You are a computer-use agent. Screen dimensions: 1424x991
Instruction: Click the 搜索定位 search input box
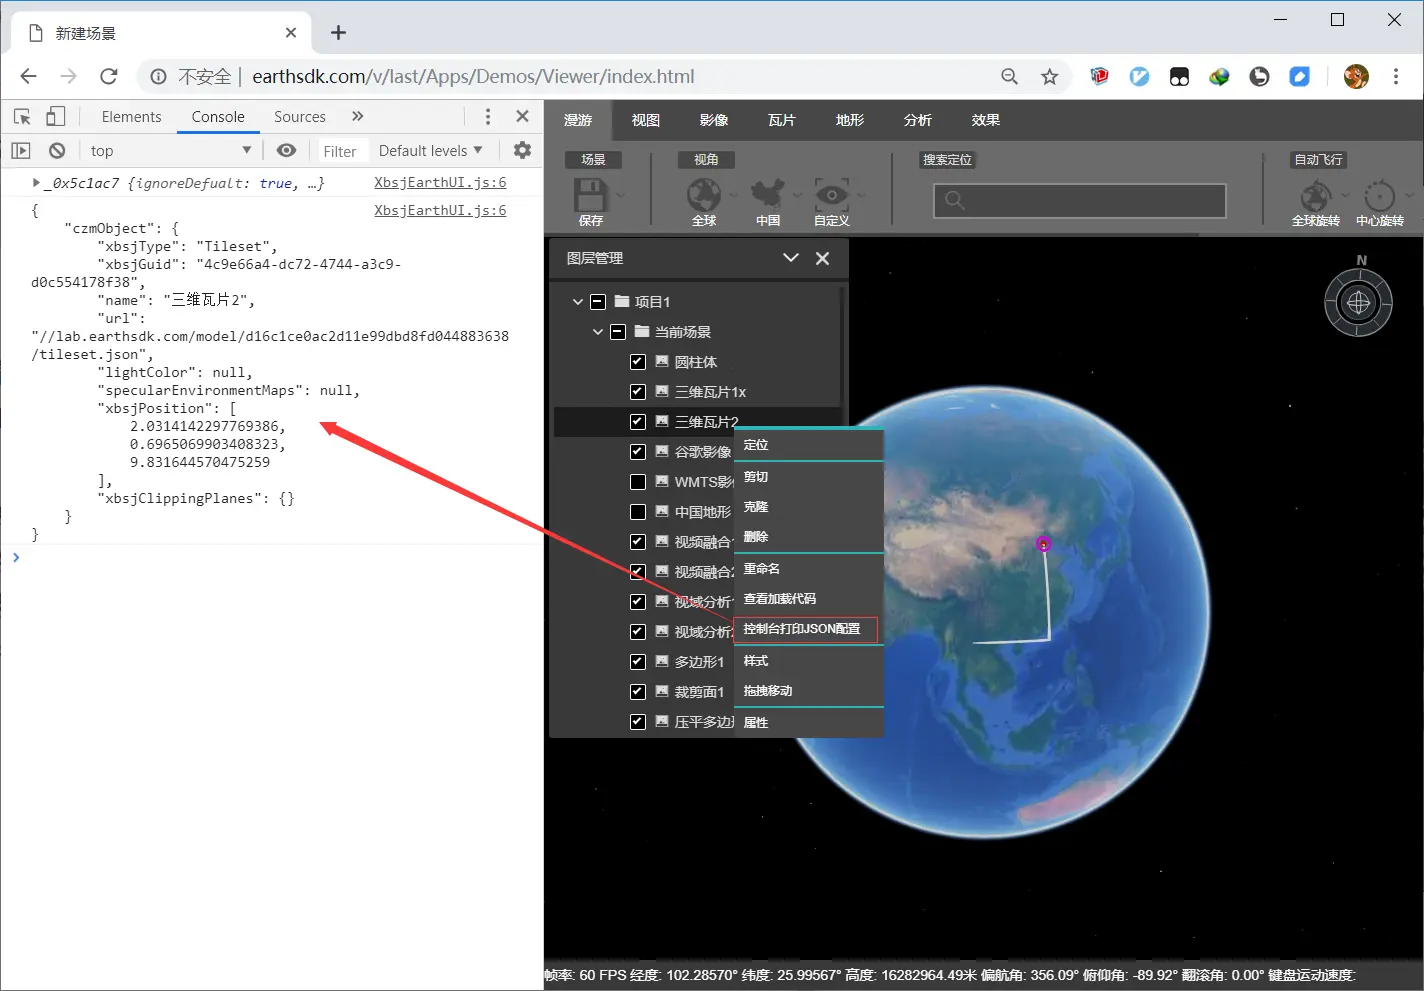(x=1080, y=200)
